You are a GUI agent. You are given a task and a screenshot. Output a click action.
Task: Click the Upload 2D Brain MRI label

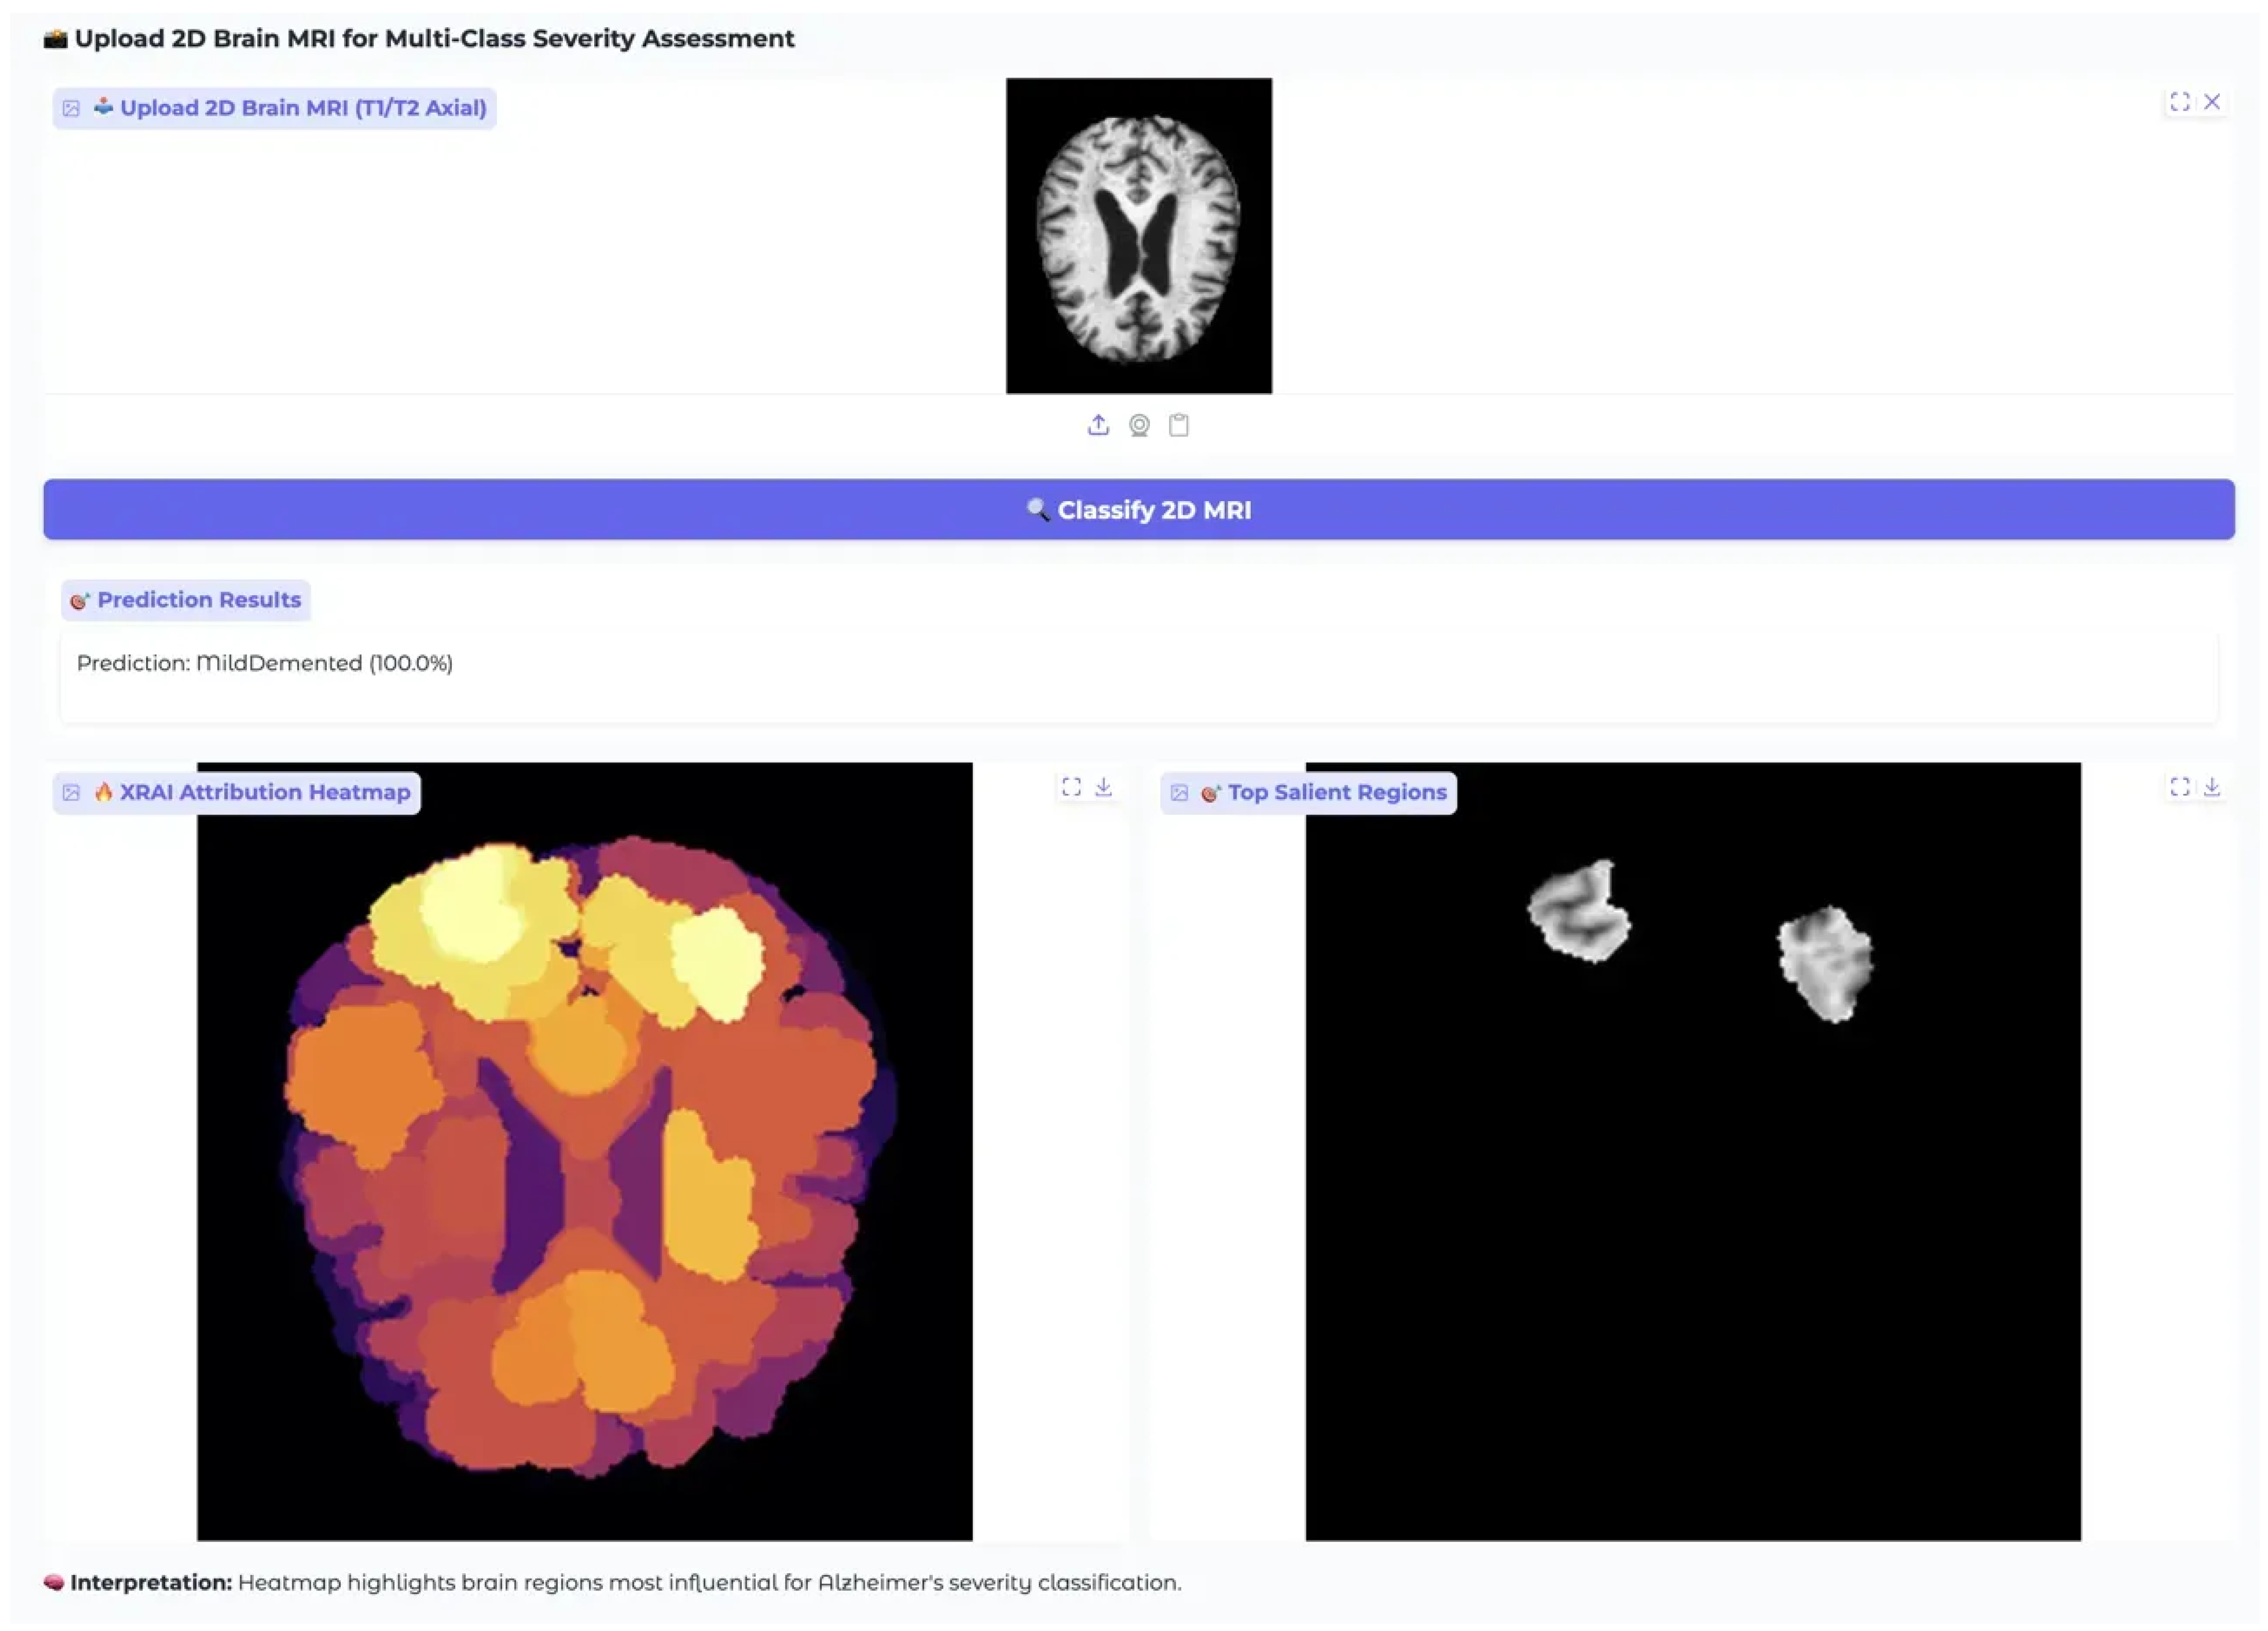[x=302, y=108]
